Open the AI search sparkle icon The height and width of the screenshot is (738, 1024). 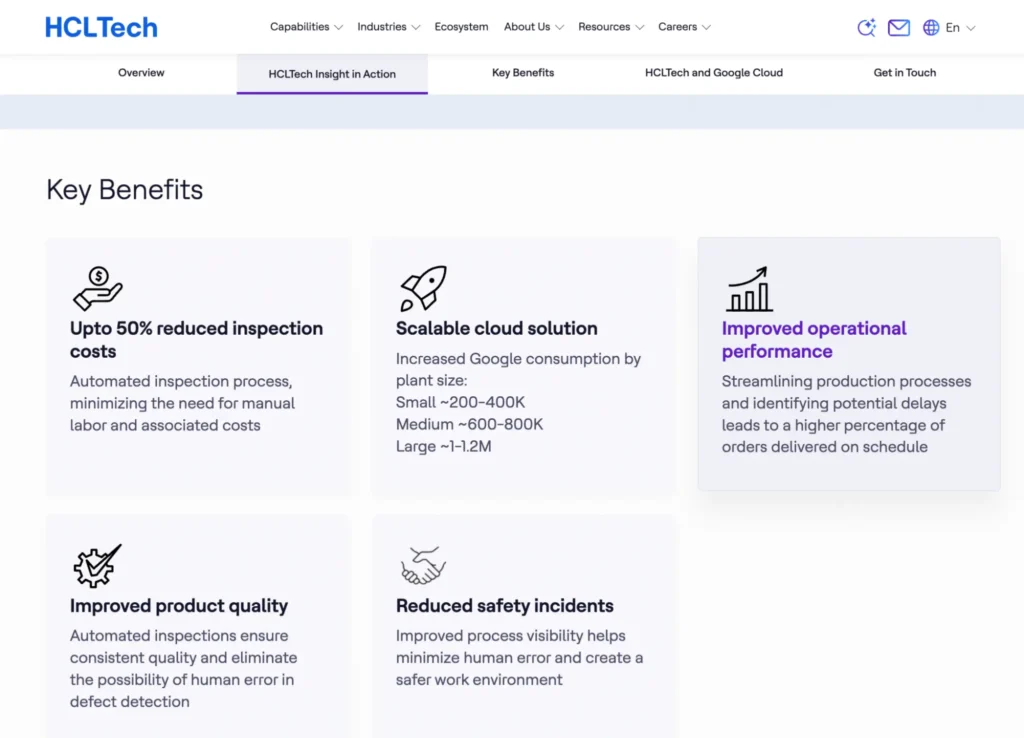tap(867, 27)
